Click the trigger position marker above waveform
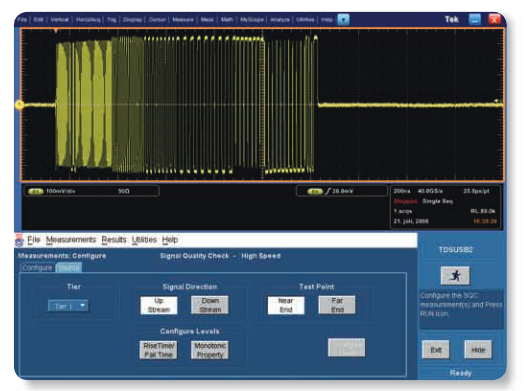The width and height of the screenshot is (529, 391). point(56,31)
